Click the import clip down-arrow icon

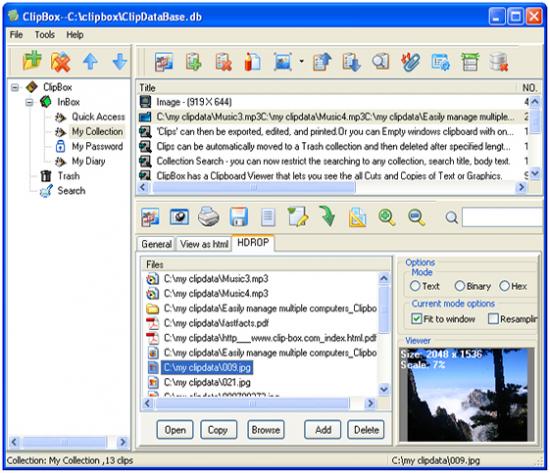(351, 62)
